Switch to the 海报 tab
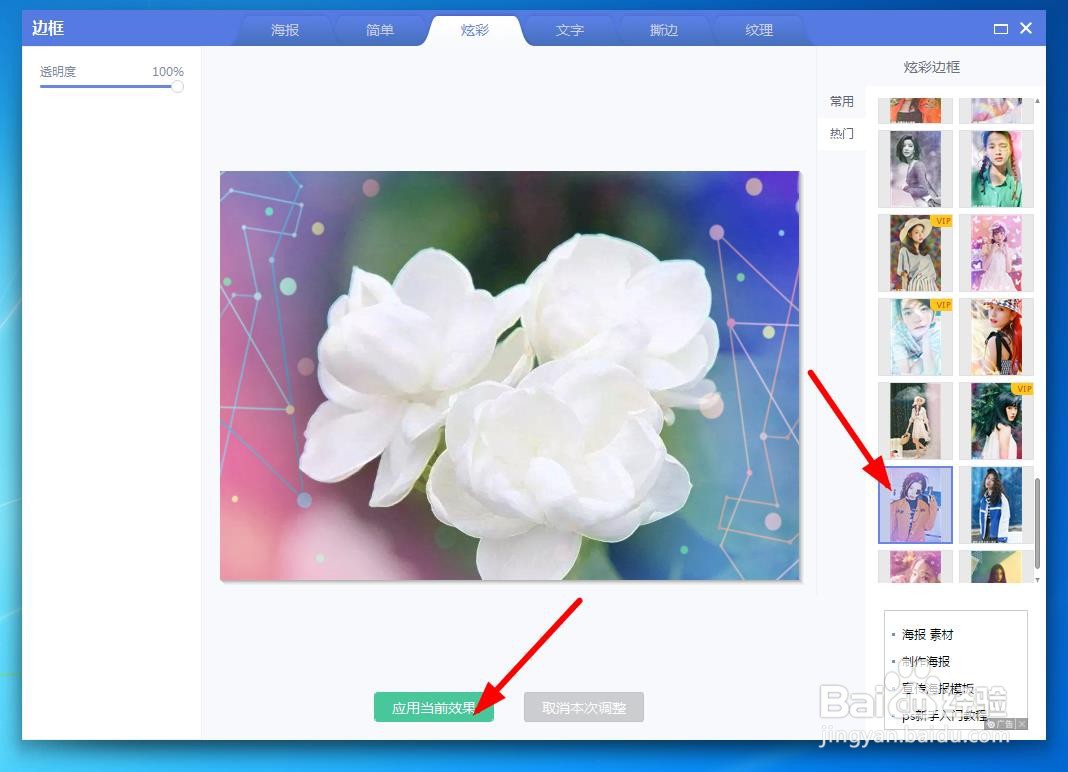 [285, 30]
